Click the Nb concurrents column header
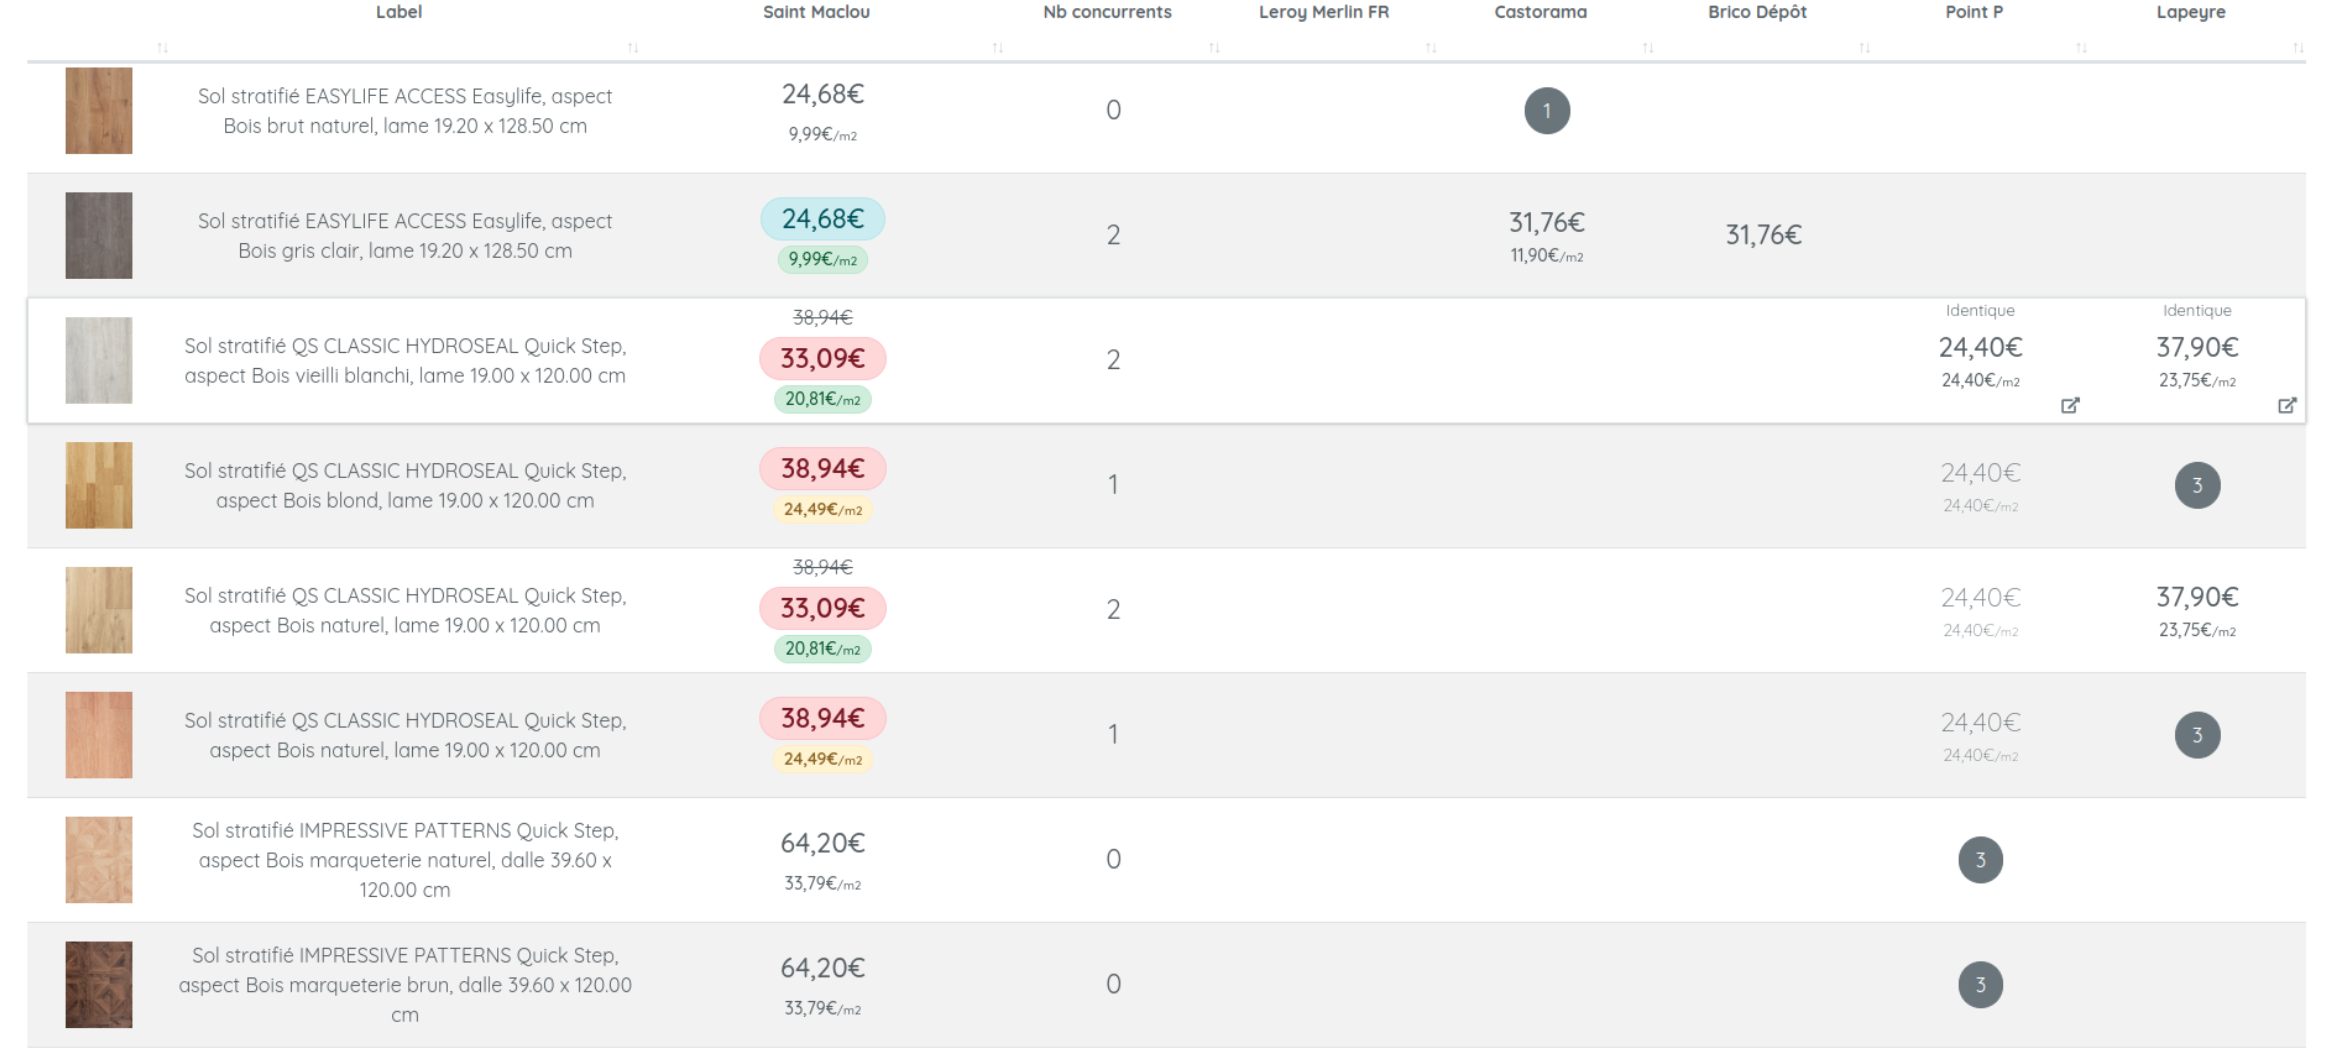The width and height of the screenshot is (2332, 1058). click(1107, 12)
